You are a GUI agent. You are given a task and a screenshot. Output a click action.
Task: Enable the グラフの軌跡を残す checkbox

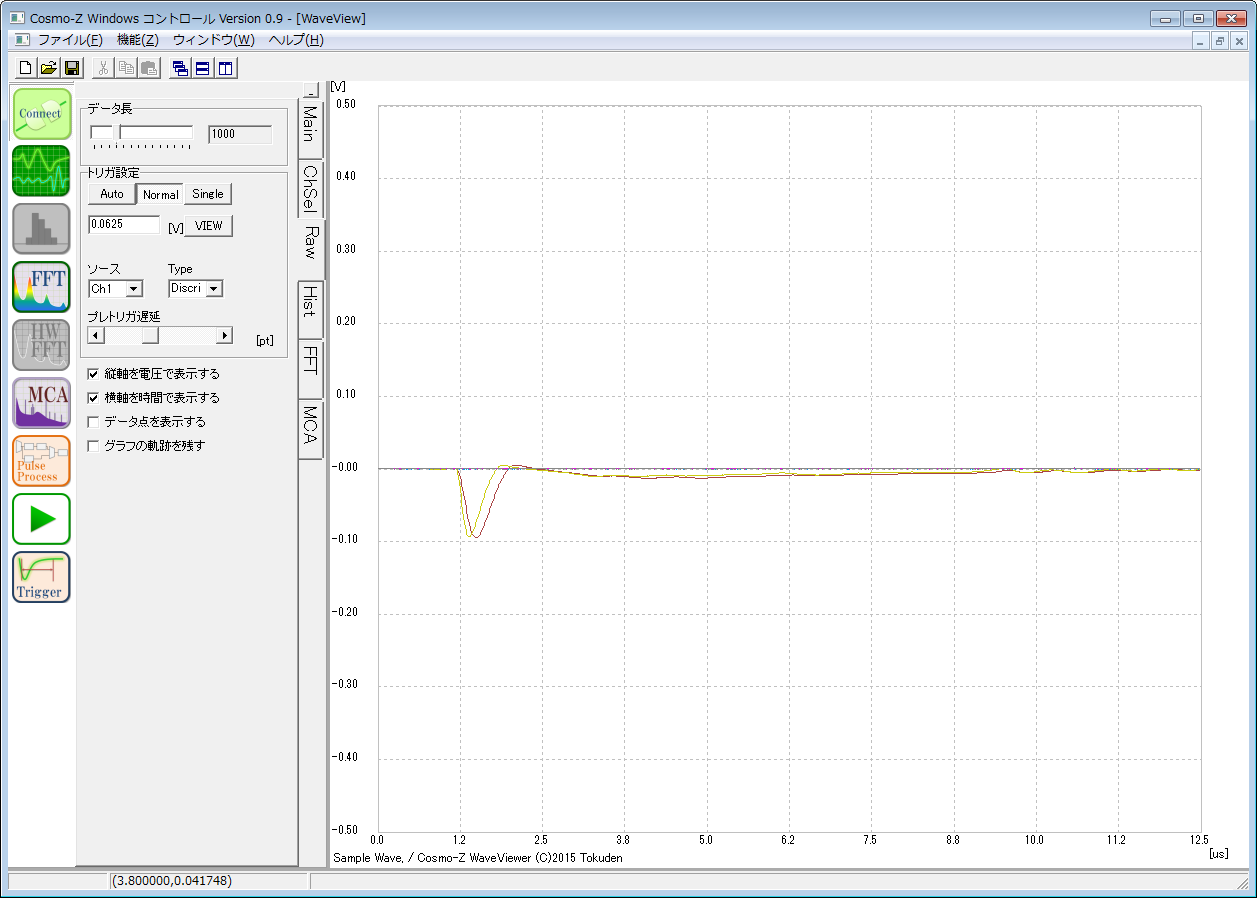[x=94, y=446]
